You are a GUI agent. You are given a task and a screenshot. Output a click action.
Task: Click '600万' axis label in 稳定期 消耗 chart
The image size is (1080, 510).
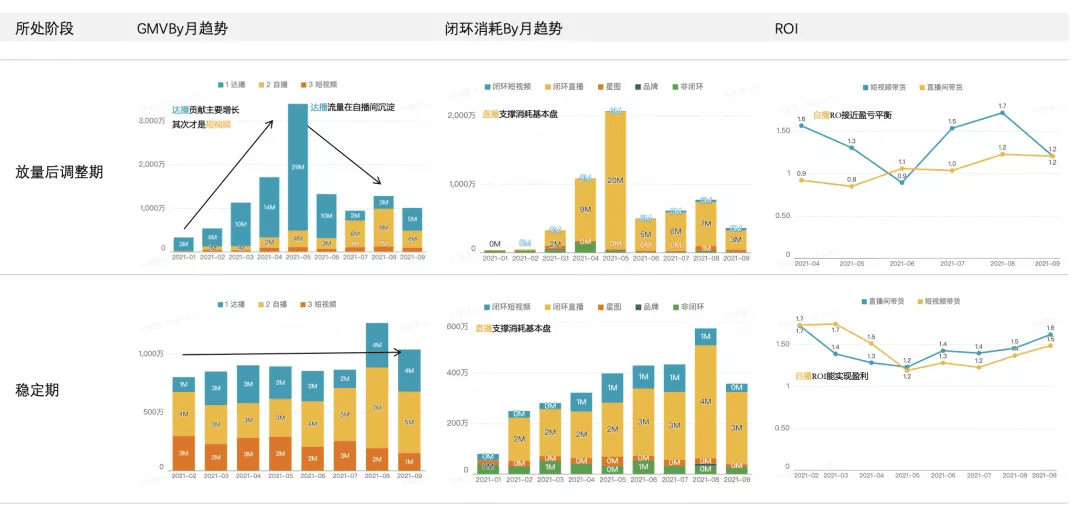click(x=457, y=327)
